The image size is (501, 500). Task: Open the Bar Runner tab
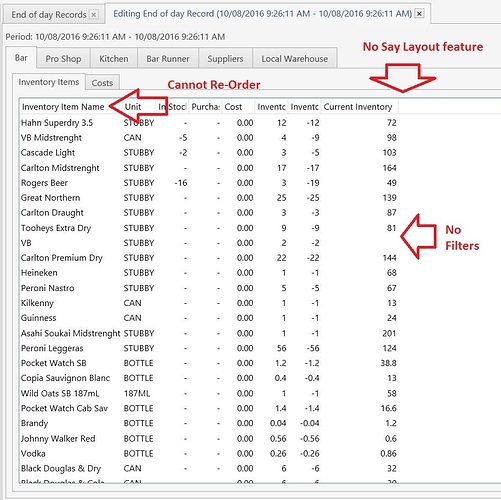(x=168, y=59)
